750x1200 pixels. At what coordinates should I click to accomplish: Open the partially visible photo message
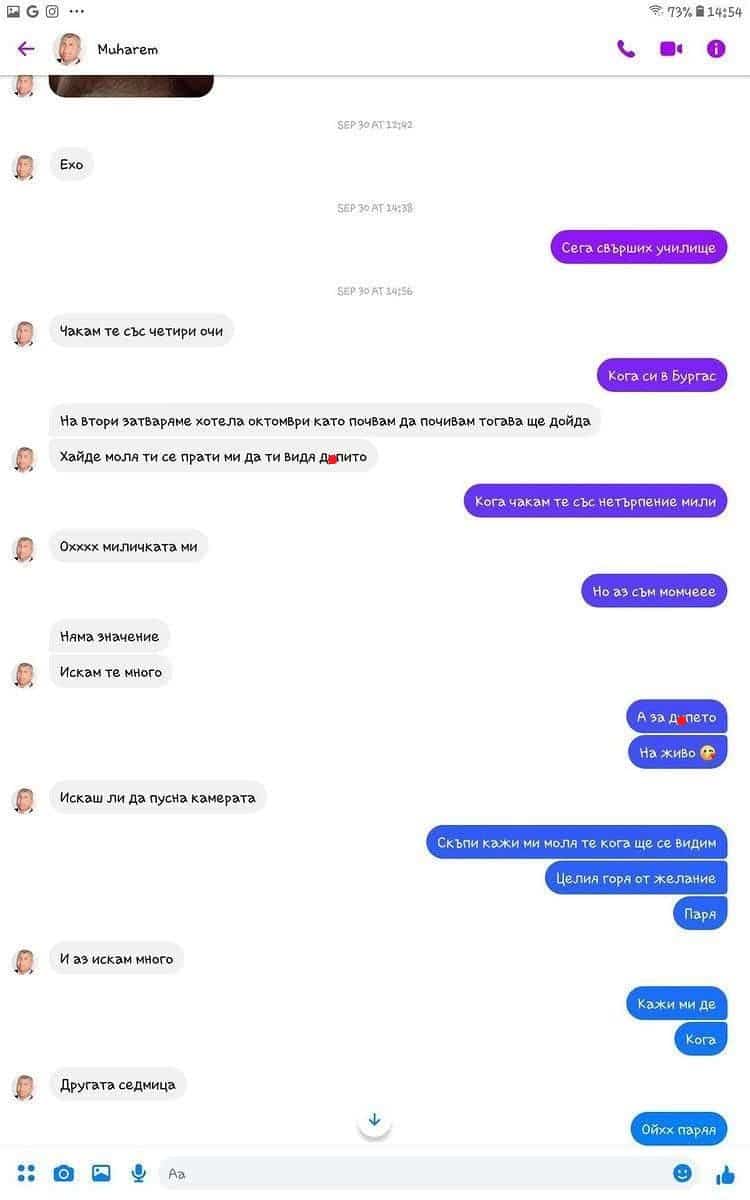tap(131, 87)
